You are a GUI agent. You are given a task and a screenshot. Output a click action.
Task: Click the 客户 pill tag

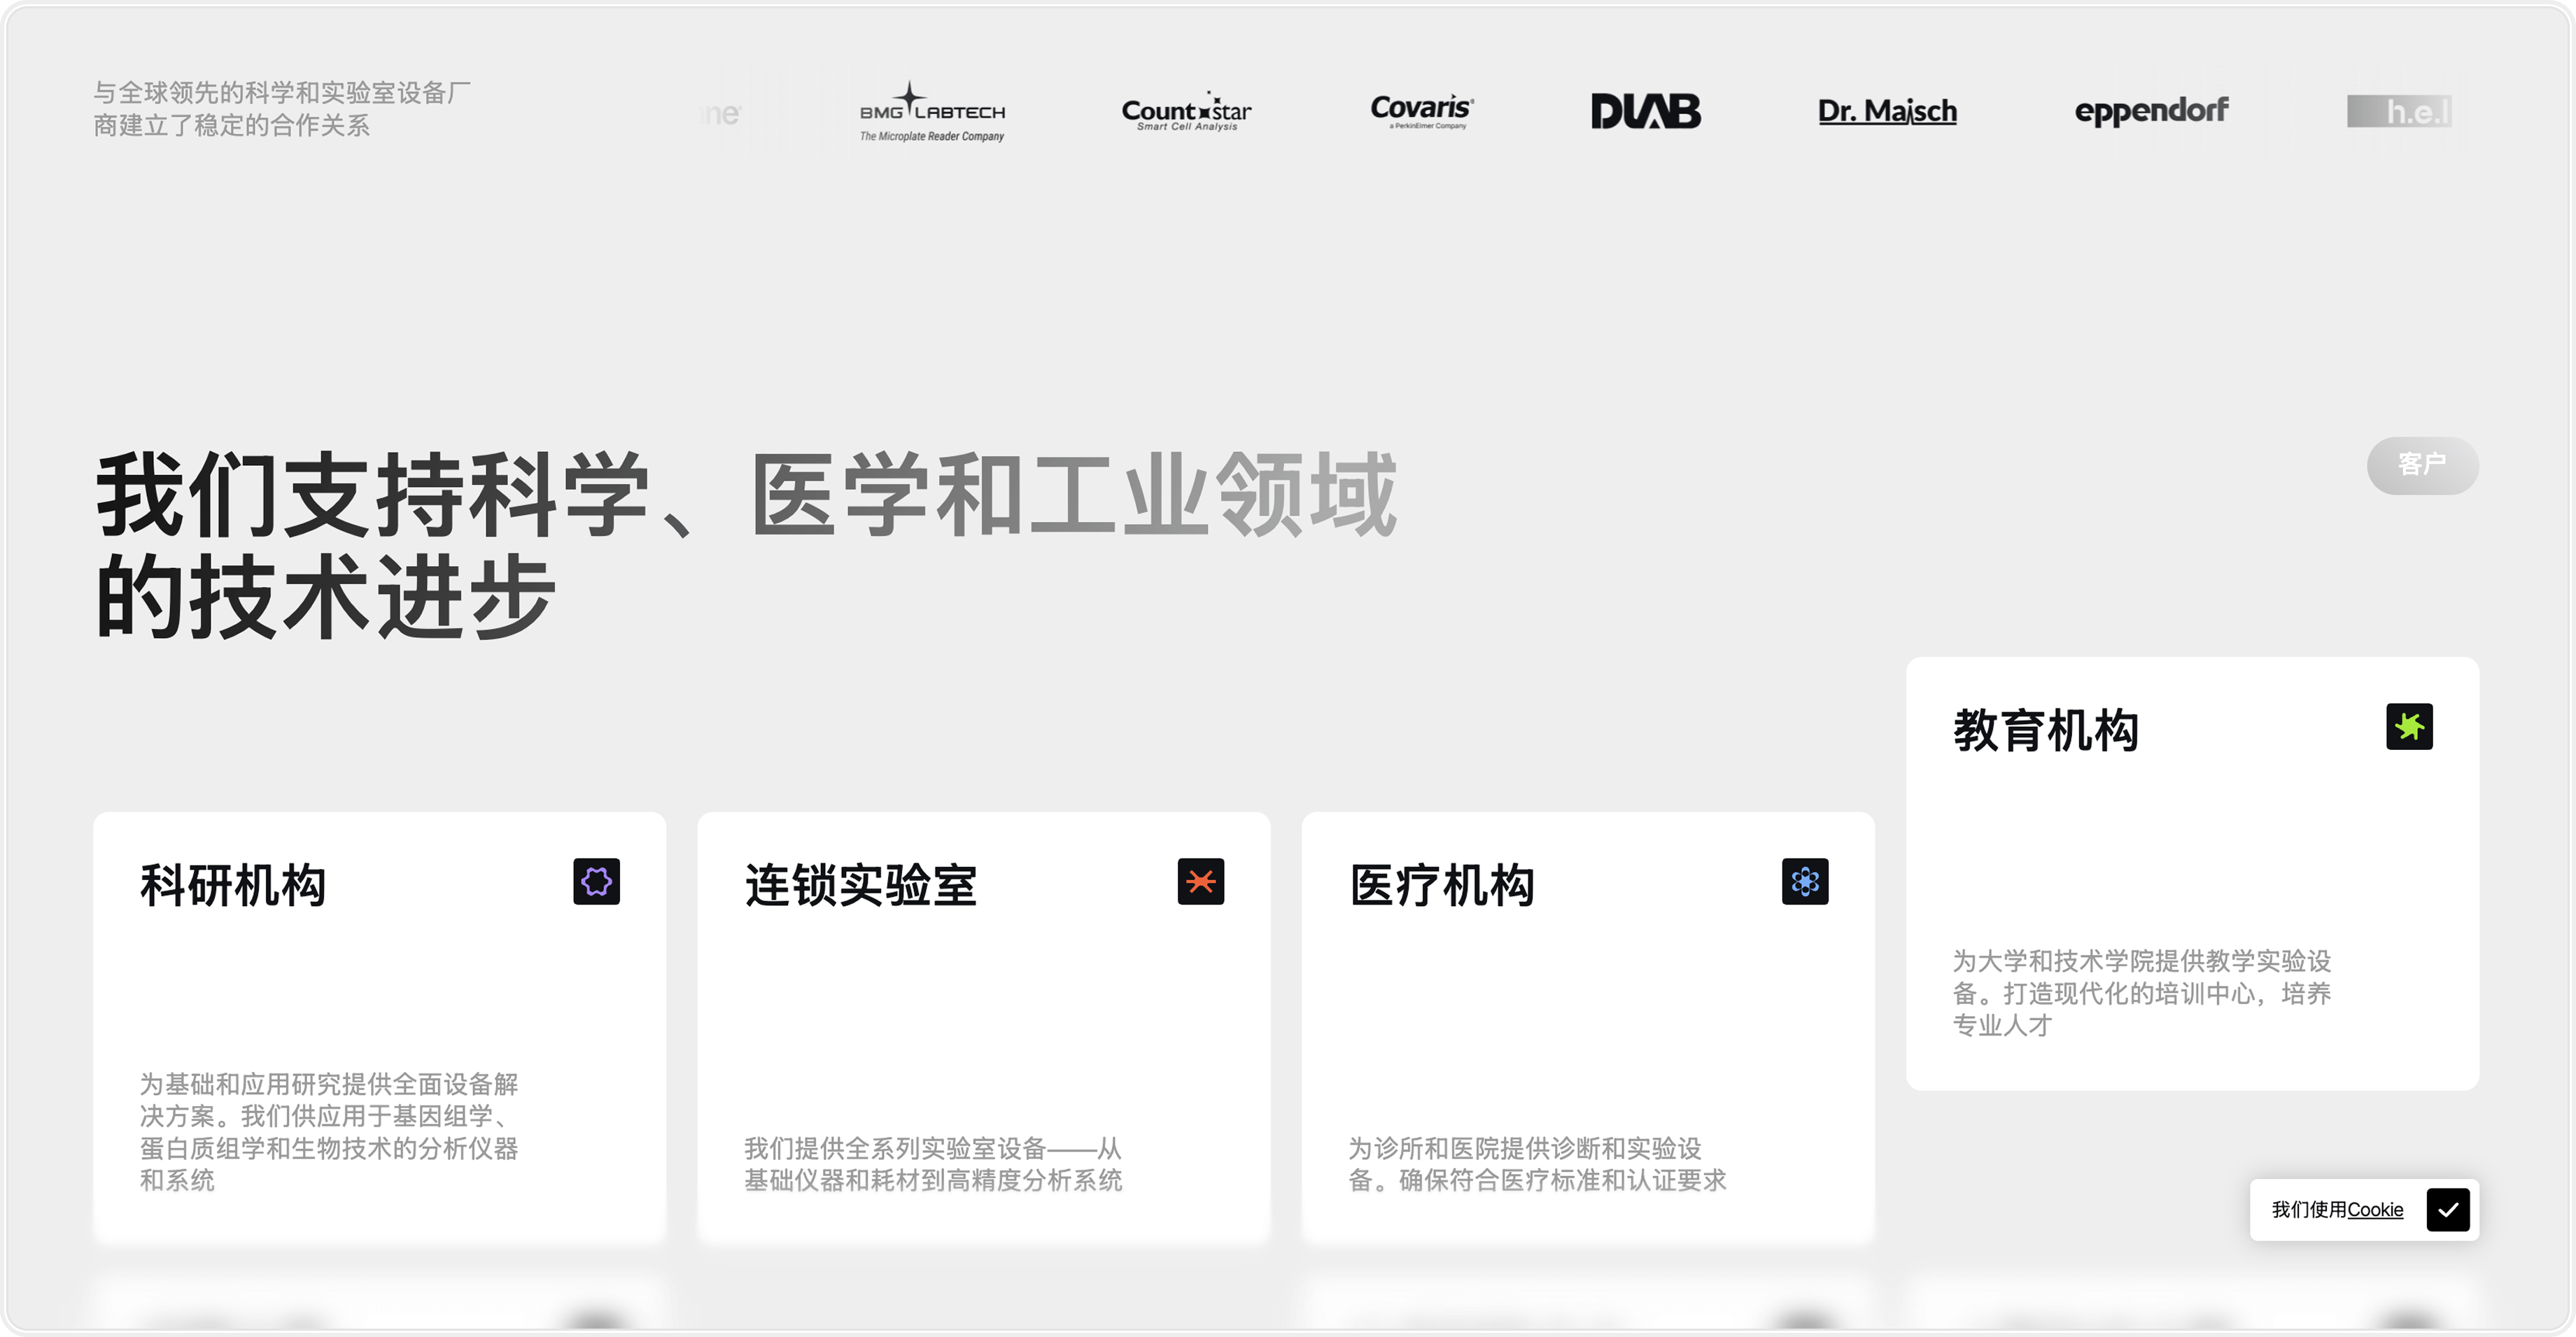pos(2422,465)
